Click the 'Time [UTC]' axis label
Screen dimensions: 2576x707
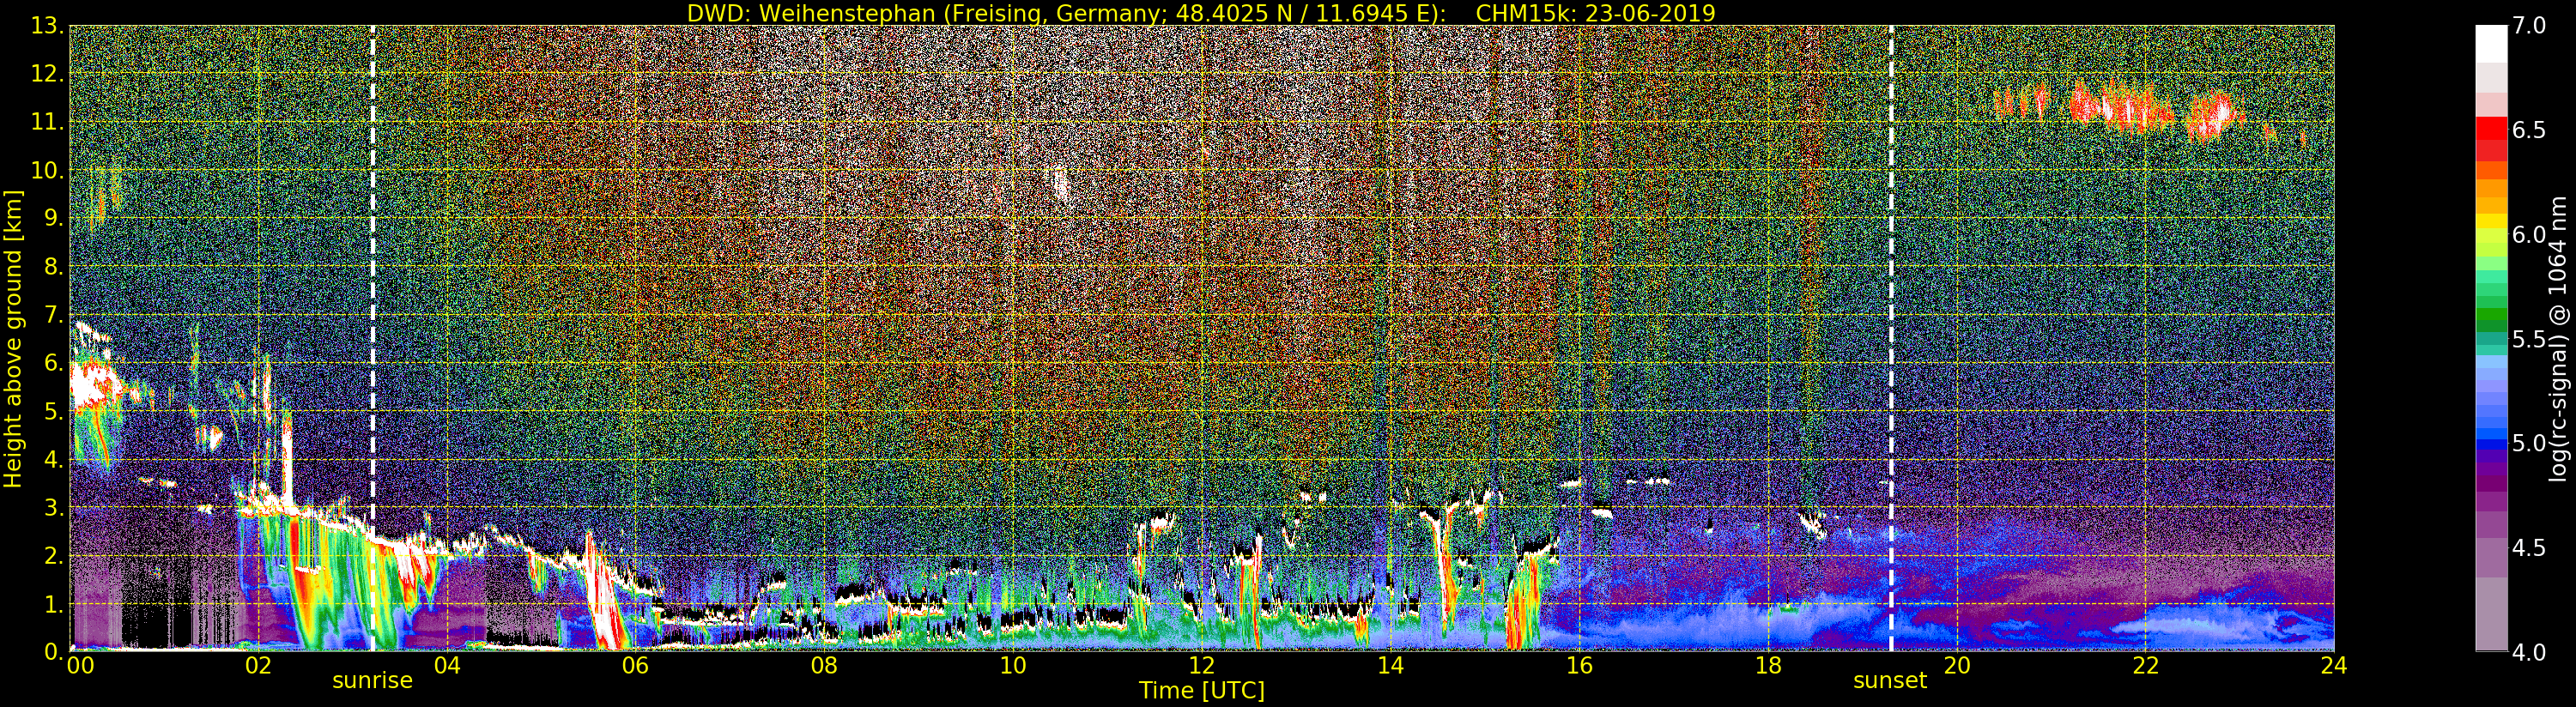[x=1202, y=690]
